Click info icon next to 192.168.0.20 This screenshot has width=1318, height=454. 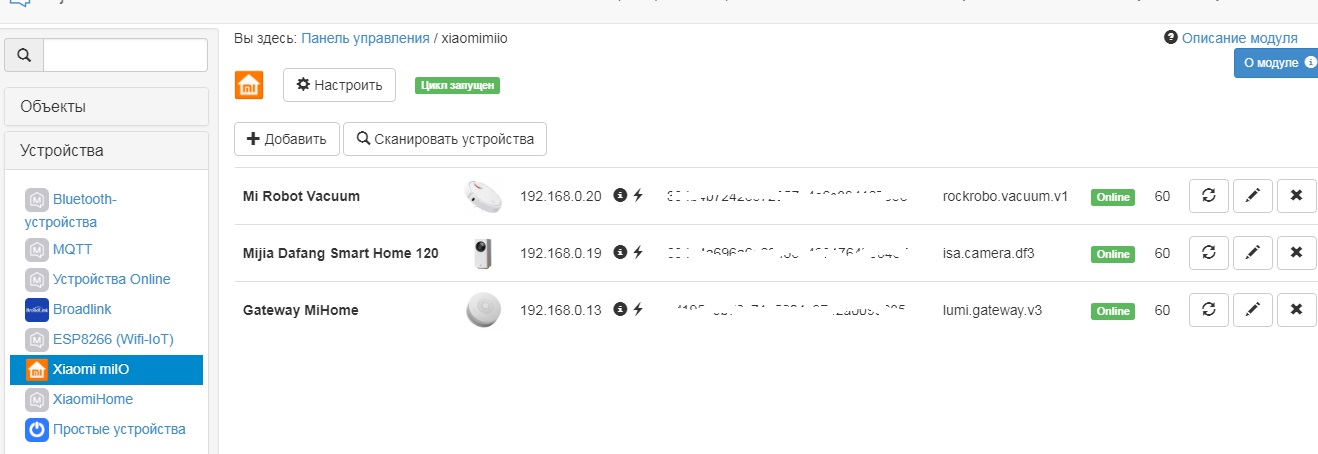click(x=620, y=196)
